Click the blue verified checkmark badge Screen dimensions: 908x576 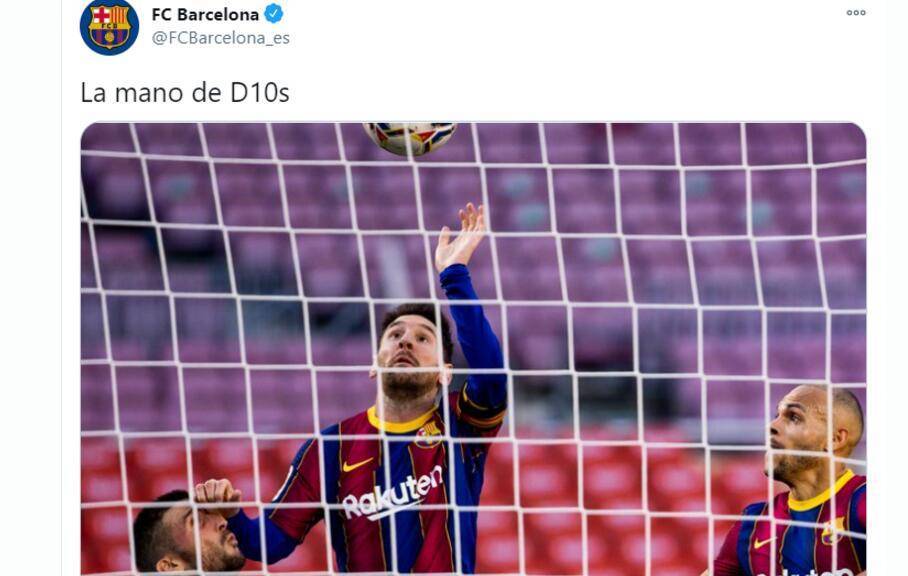click(x=274, y=14)
